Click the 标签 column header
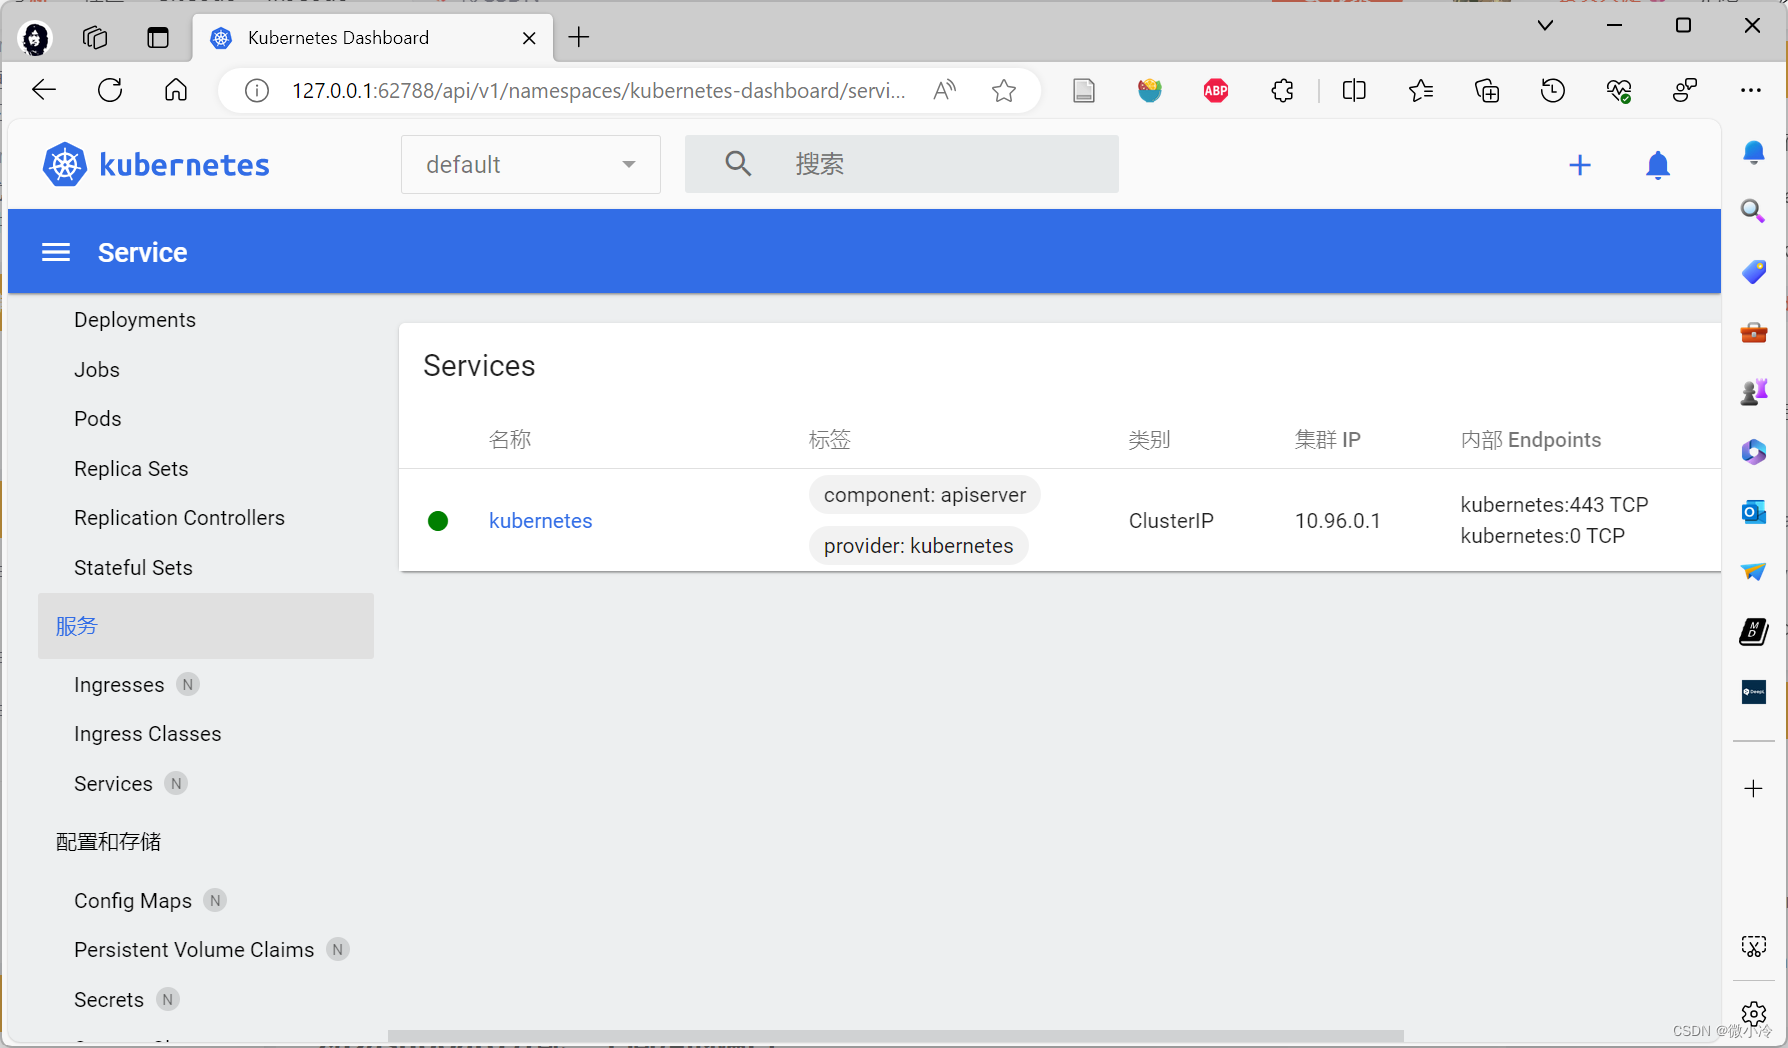 point(829,440)
